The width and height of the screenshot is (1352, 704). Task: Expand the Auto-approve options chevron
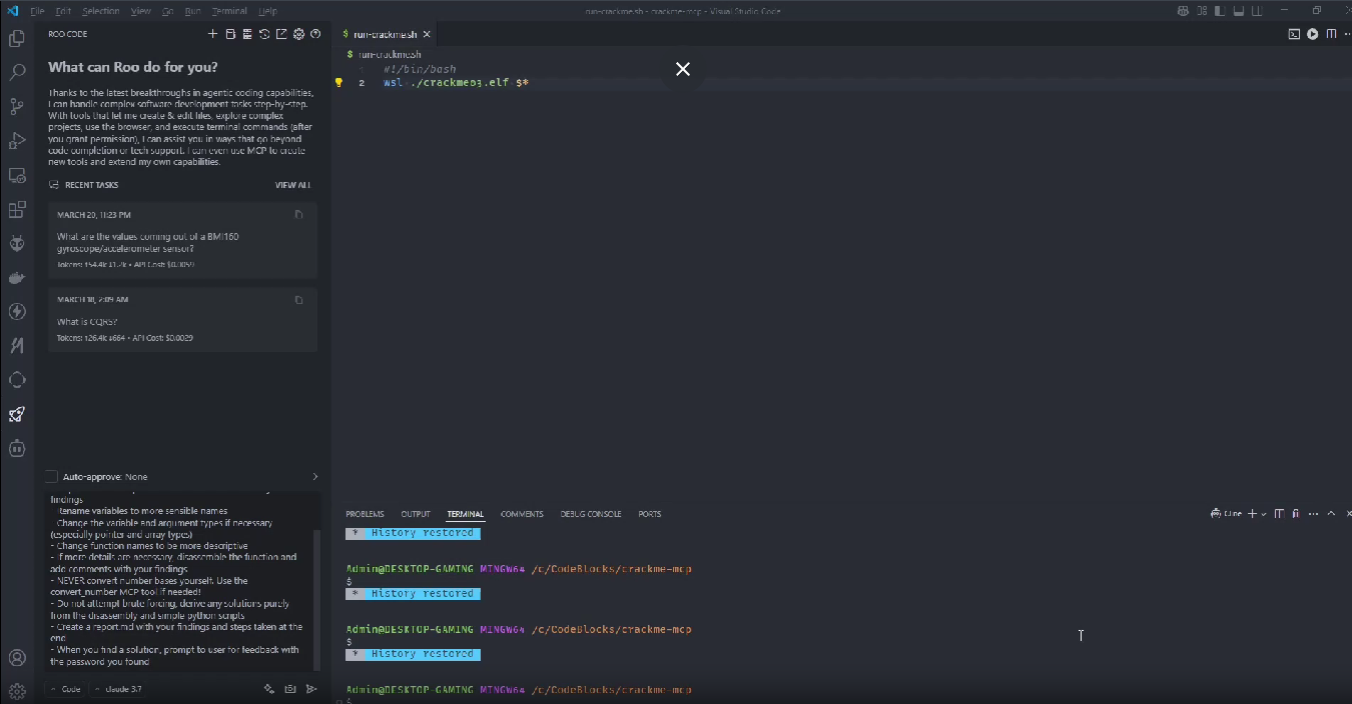pyautogui.click(x=315, y=477)
